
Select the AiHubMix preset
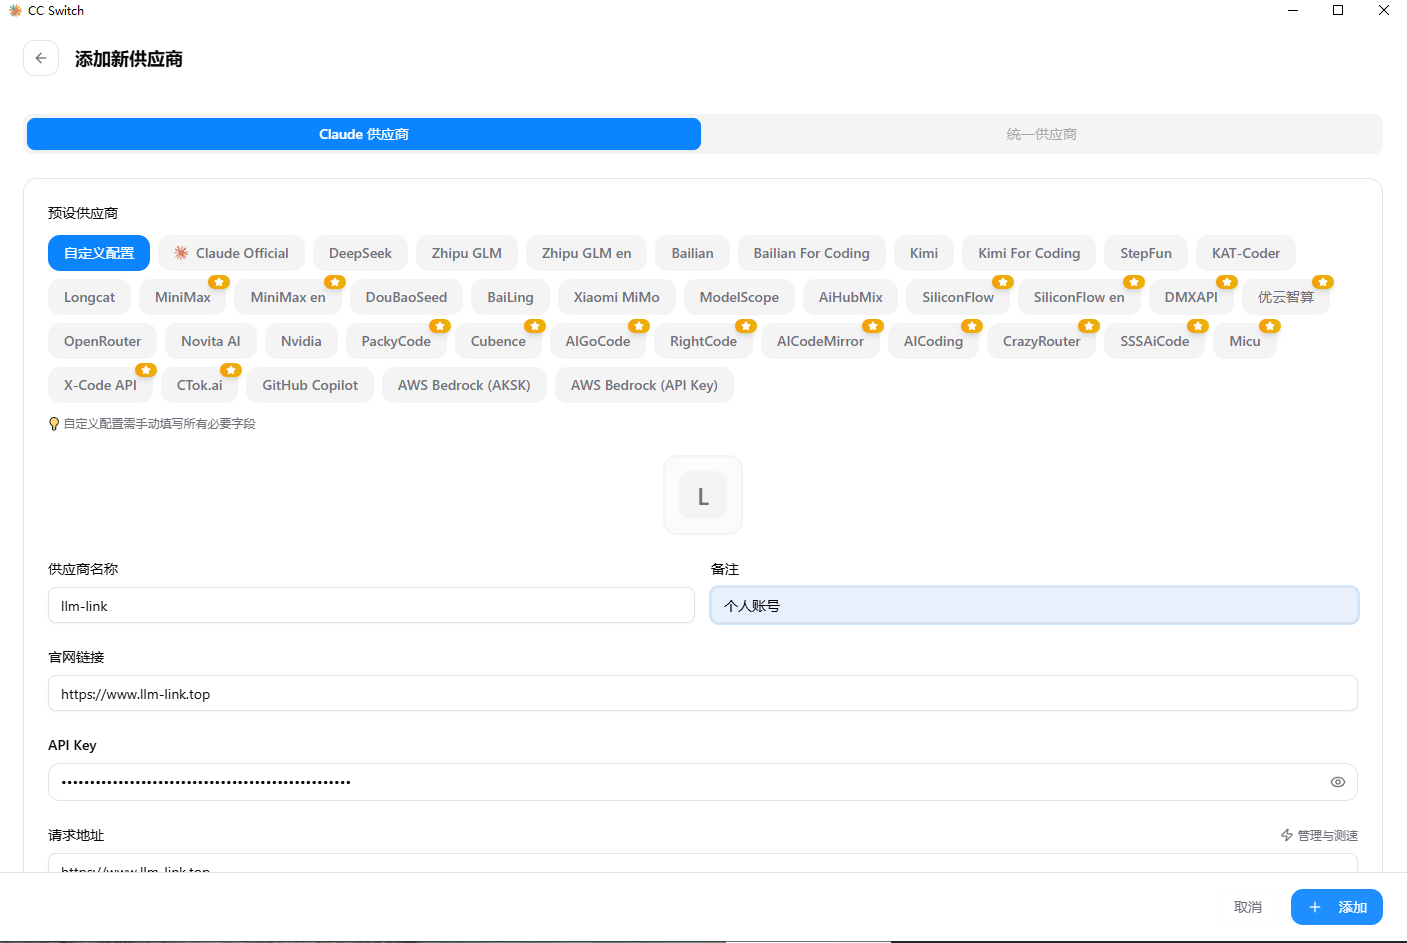(x=851, y=297)
